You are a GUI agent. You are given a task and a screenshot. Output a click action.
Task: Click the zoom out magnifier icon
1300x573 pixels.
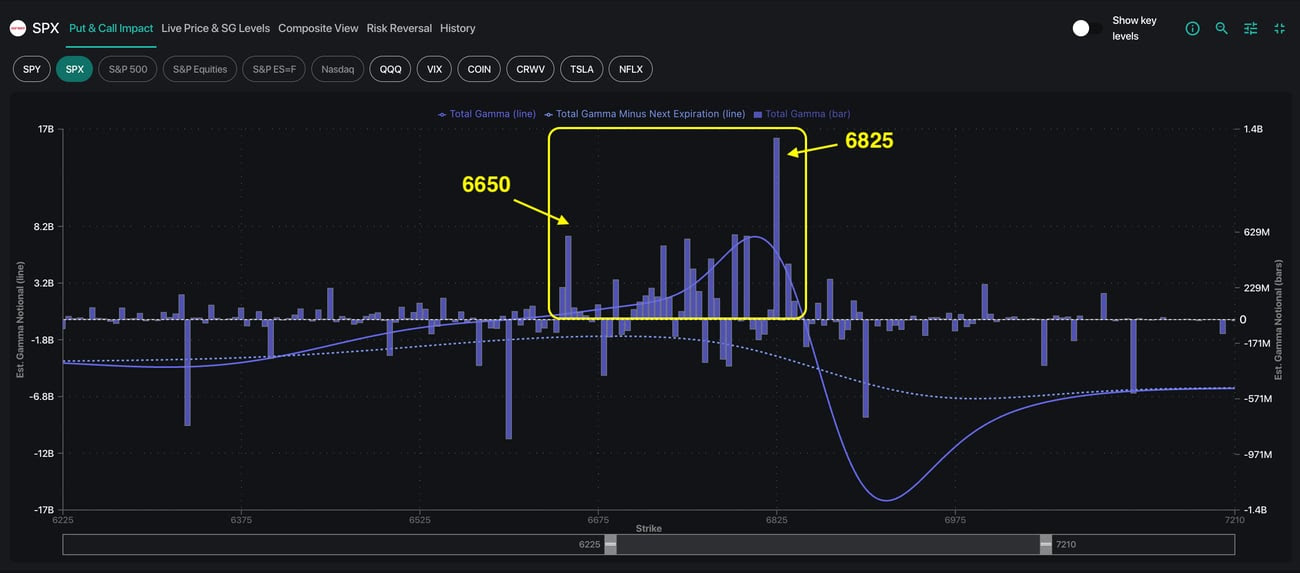pyautogui.click(x=1221, y=29)
